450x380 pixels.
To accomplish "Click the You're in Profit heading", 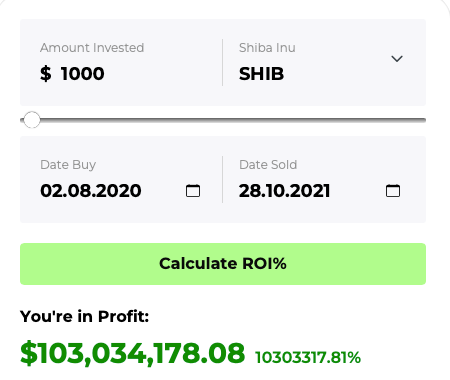I will [84, 316].
